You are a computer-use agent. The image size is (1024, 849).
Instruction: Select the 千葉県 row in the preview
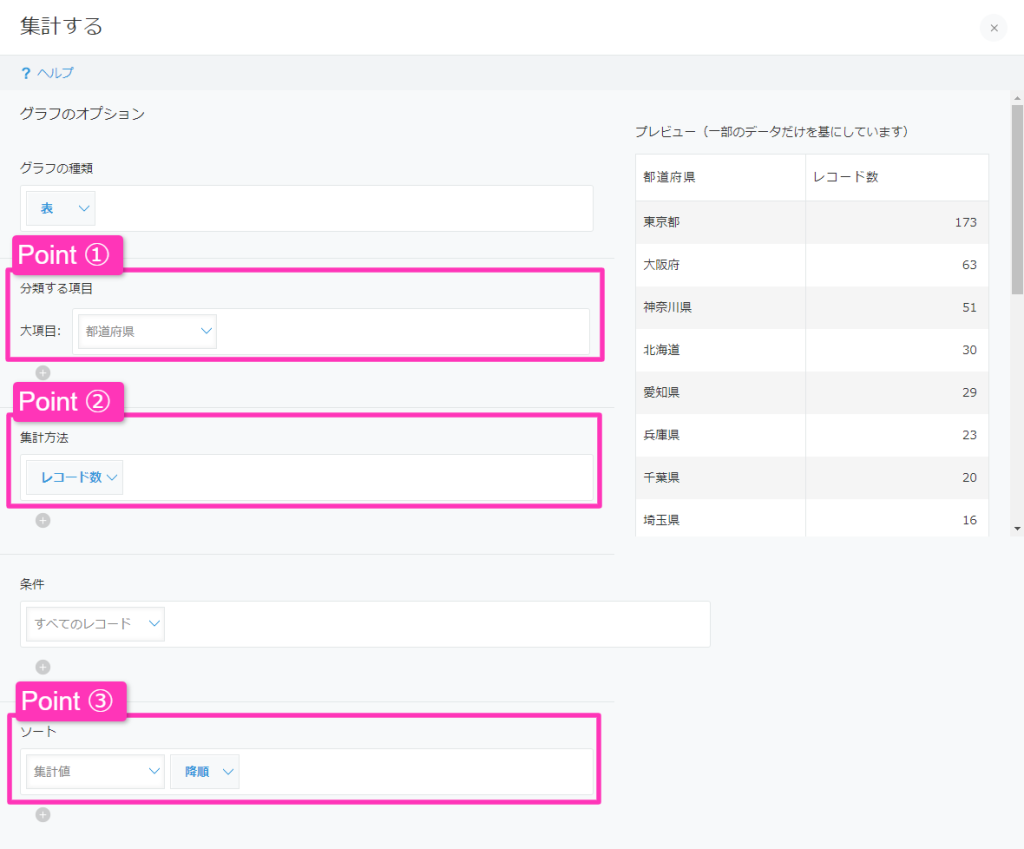coord(812,477)
